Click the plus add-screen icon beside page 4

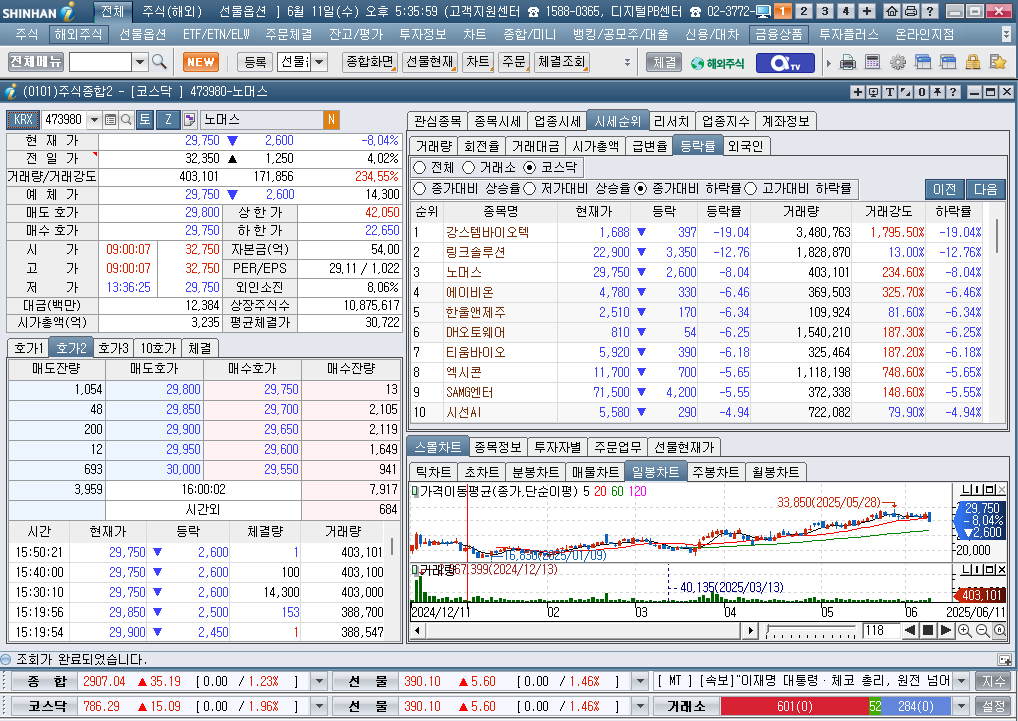tap(867, 11)
